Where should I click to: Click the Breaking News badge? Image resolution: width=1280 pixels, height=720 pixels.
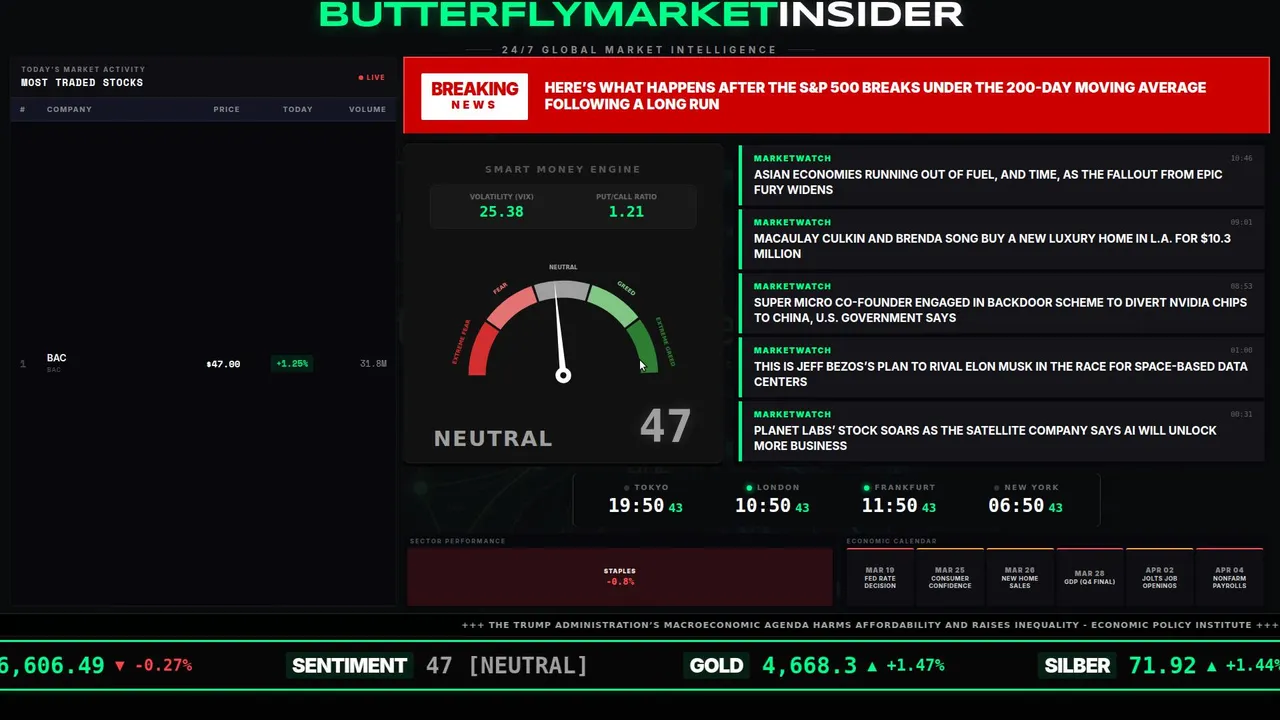474,96
